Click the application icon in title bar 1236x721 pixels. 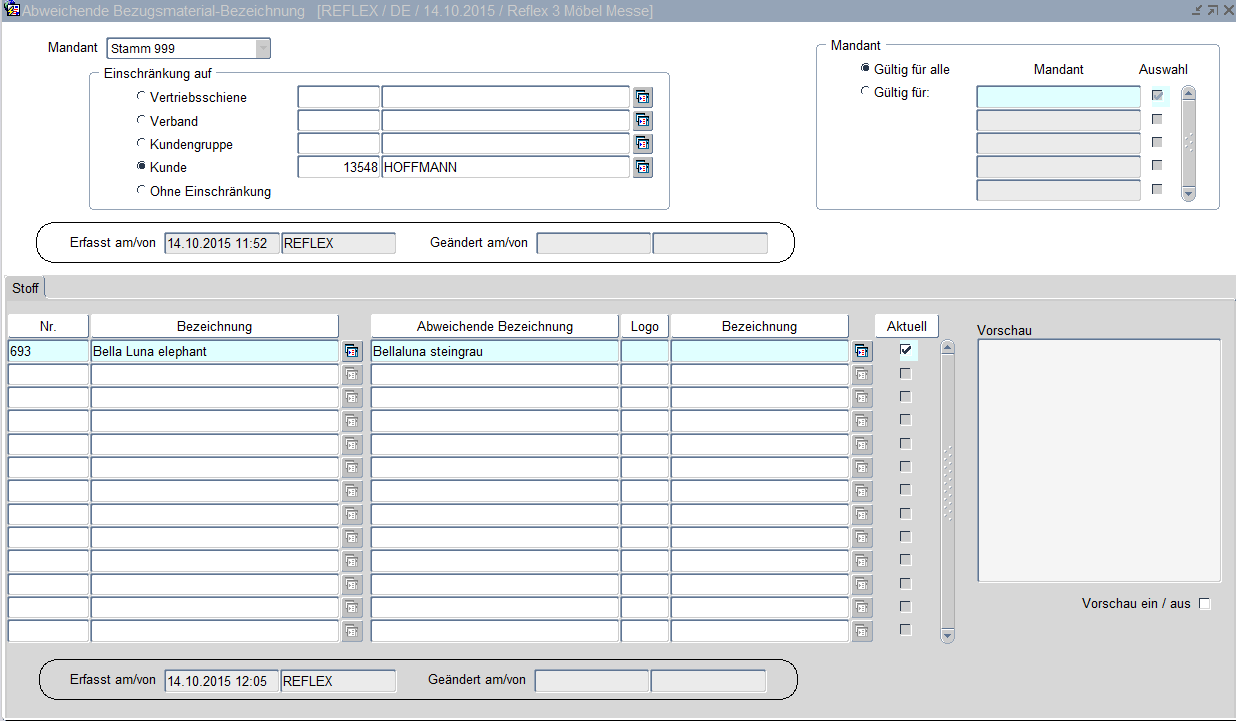coord(12,11)
